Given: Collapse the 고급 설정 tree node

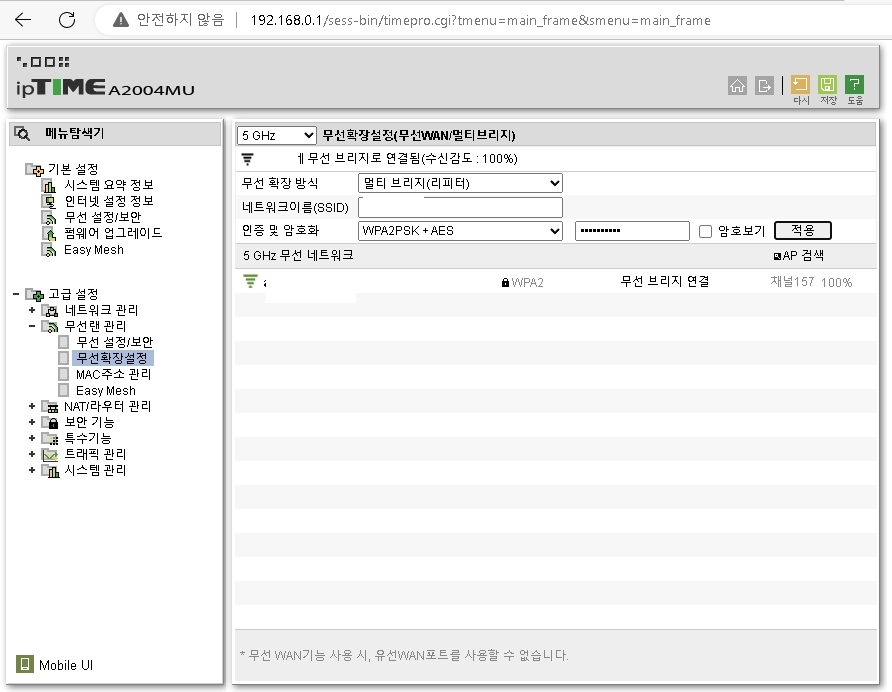Looking at the screenshot, I should (16, 294).
